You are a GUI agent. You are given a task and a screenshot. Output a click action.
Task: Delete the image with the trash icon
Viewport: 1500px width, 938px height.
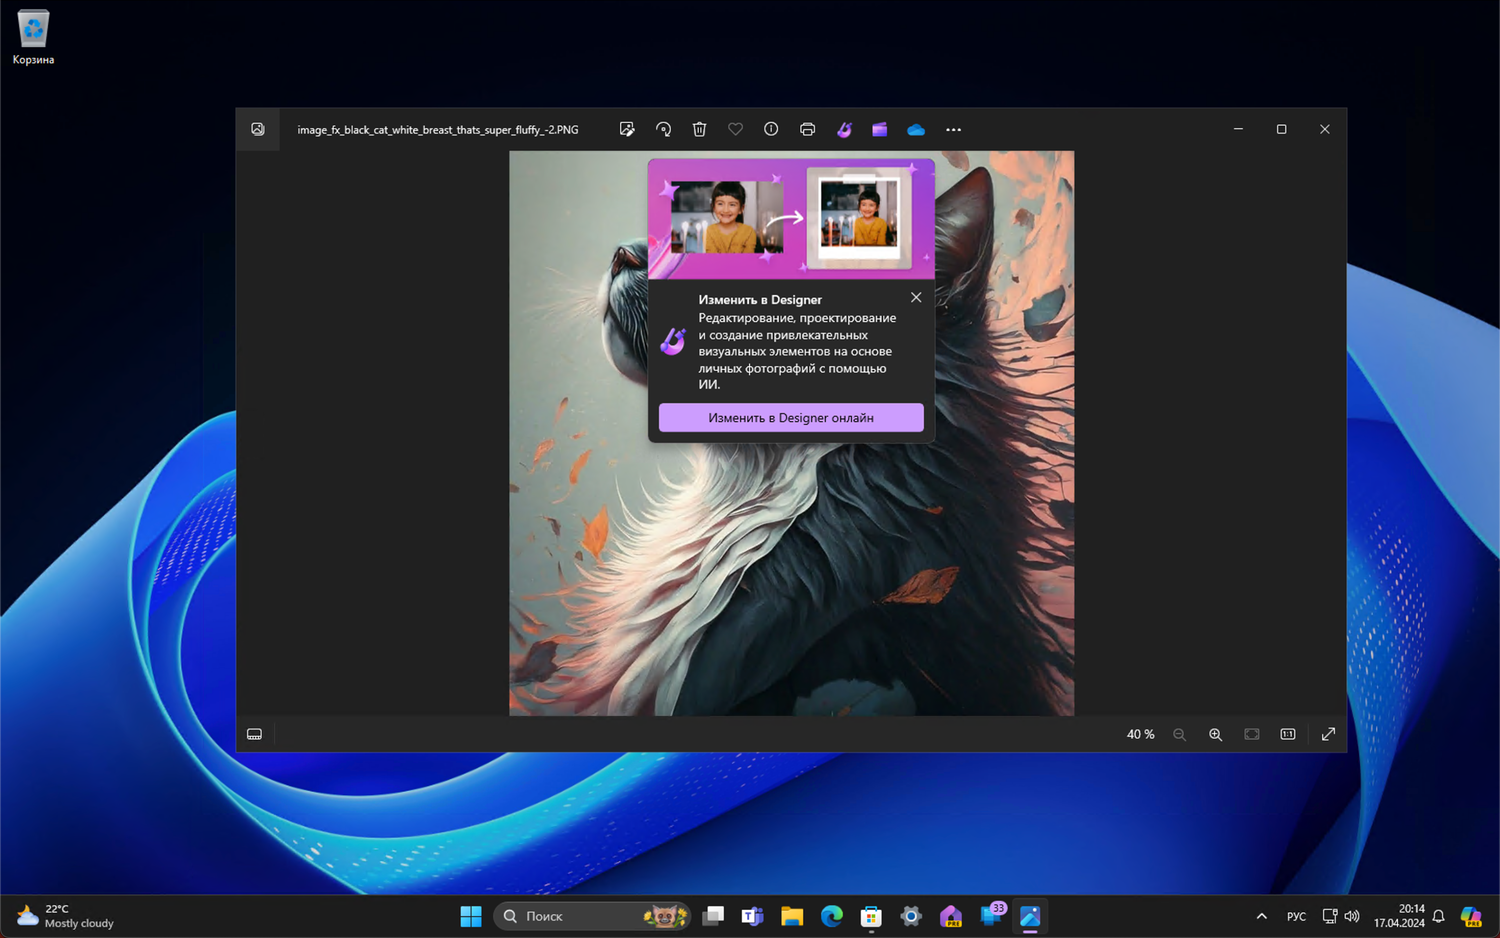pos(699,129)
